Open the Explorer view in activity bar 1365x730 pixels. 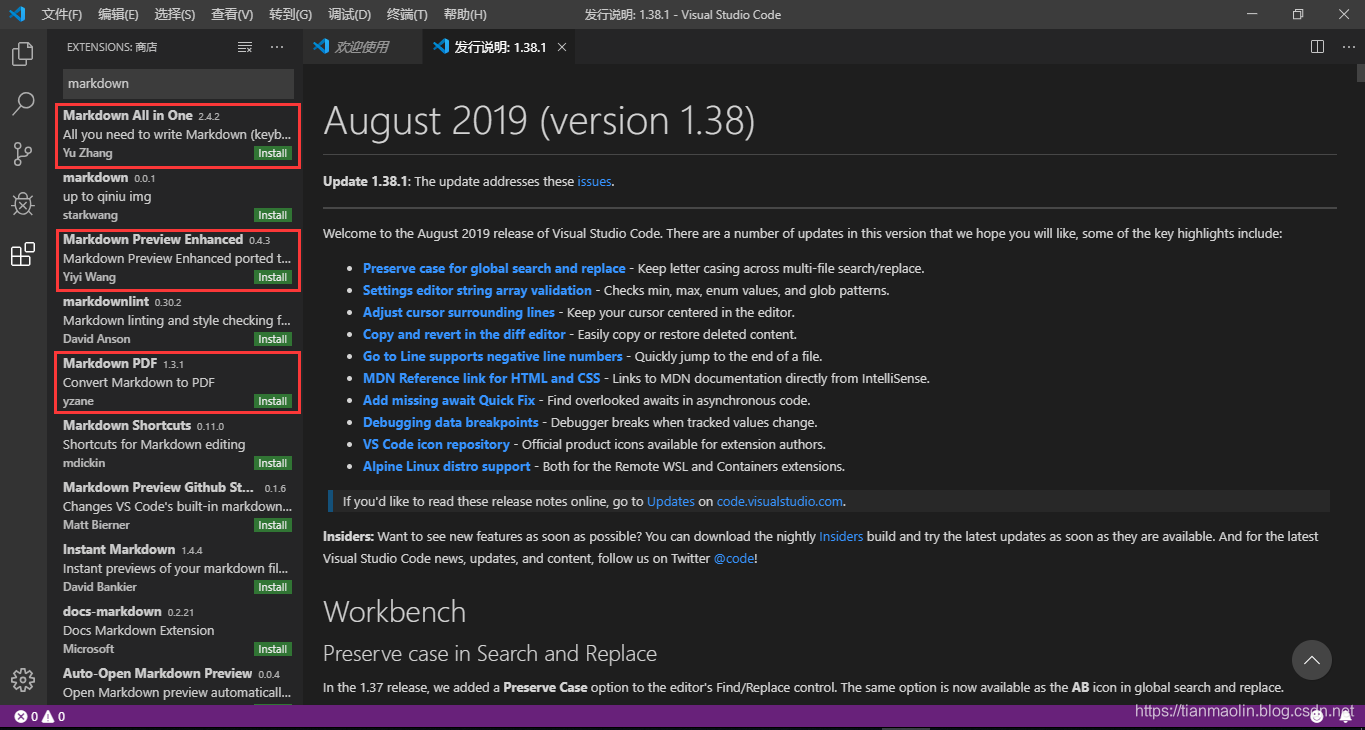(x=22, y=54)
